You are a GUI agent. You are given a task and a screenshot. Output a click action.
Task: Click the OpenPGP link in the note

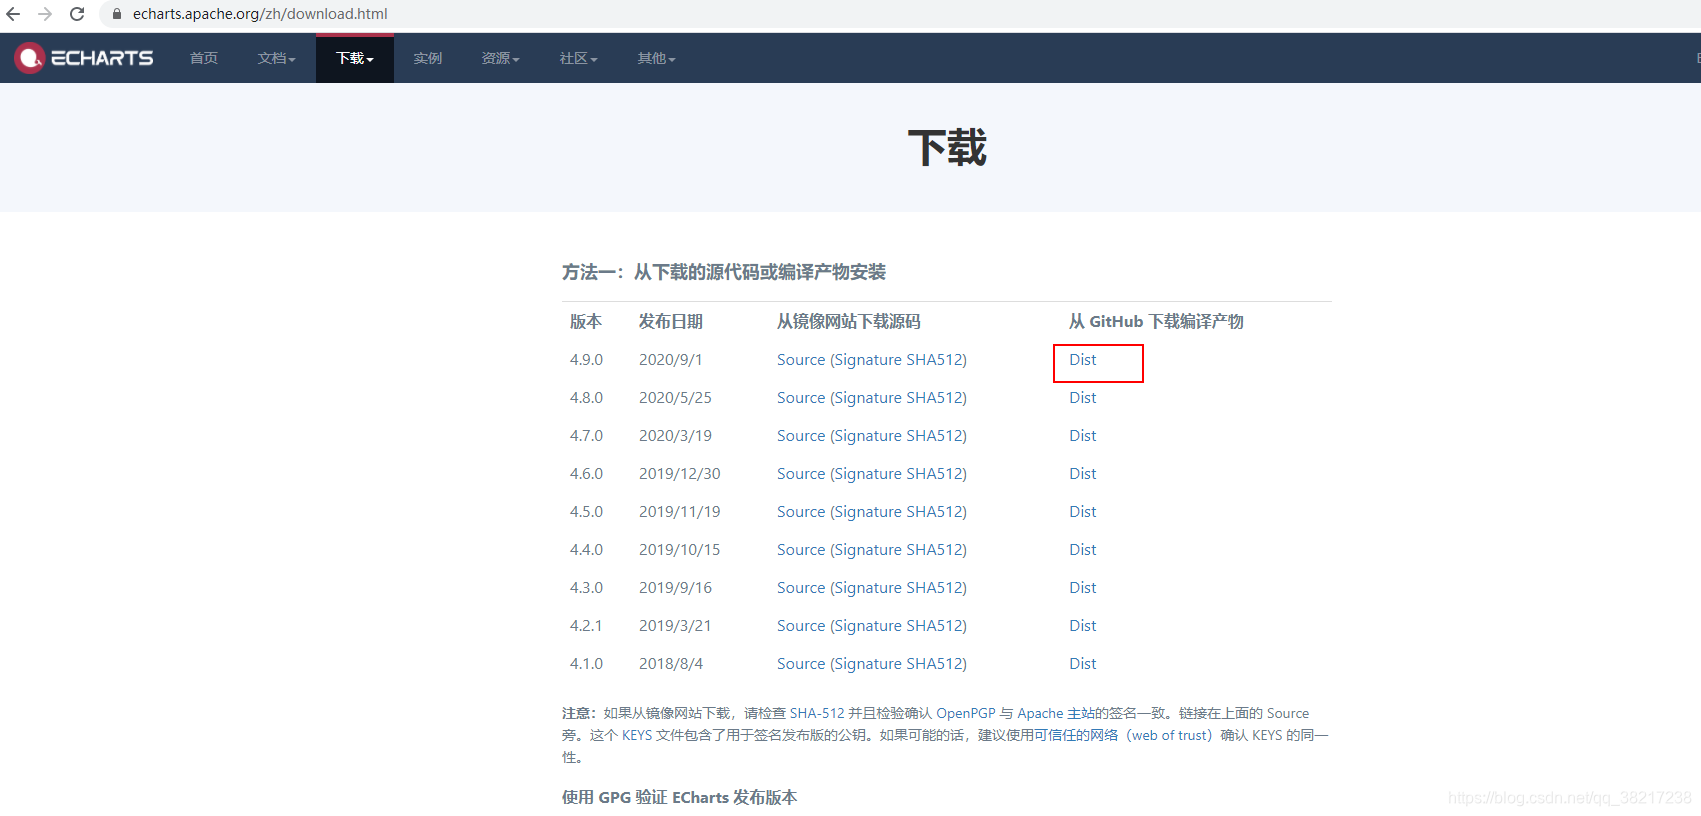tap(966, 713)
